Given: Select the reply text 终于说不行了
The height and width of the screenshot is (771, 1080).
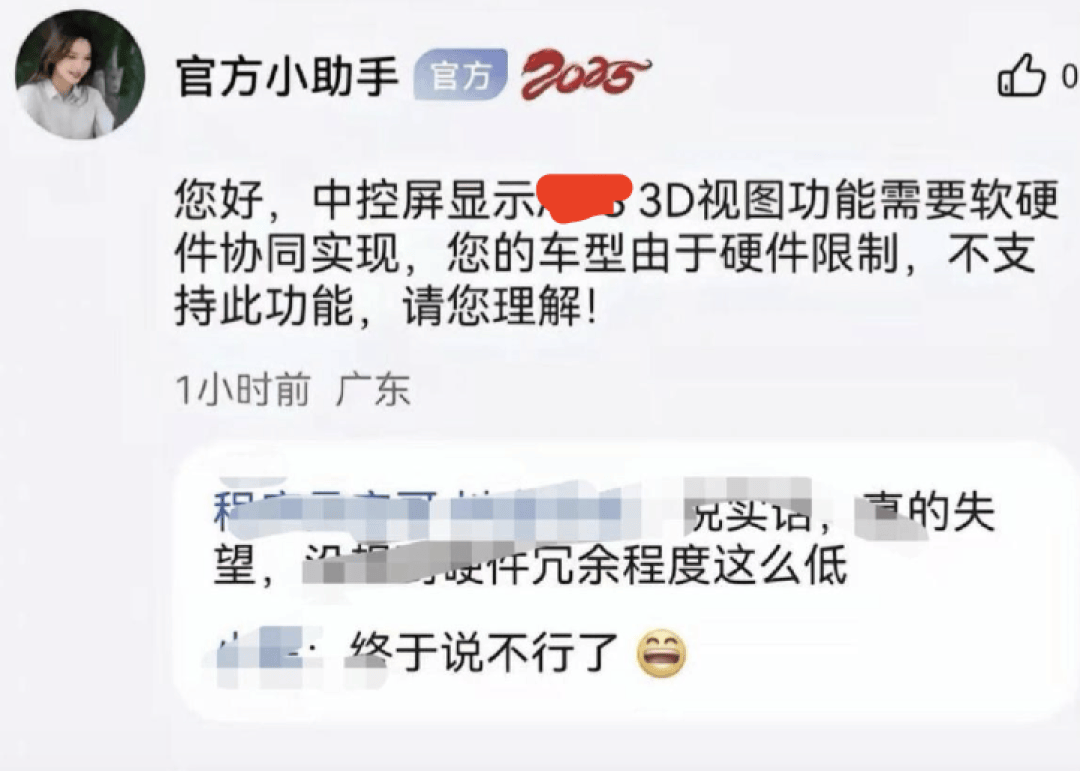Looking at the screenshot, I should [x=484, y=652].
